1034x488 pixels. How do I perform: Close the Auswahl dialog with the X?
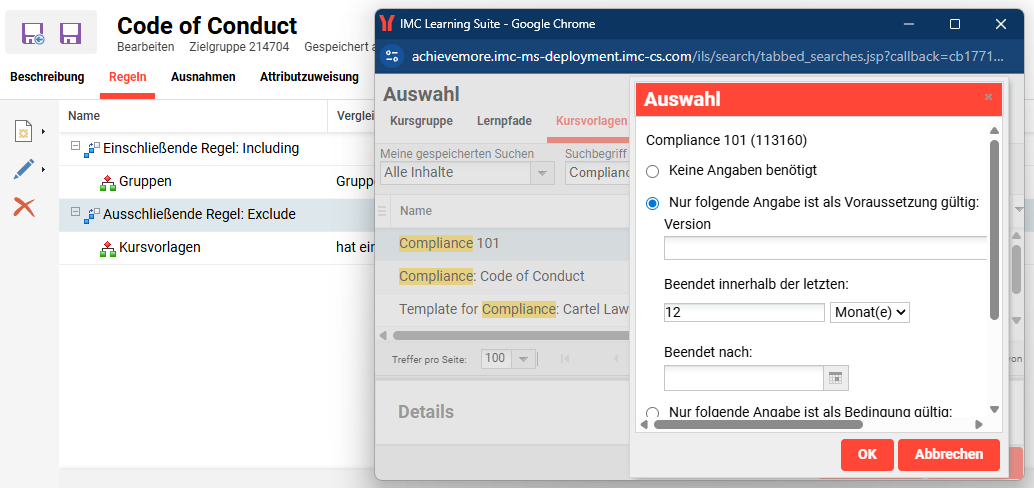[988, 98]
